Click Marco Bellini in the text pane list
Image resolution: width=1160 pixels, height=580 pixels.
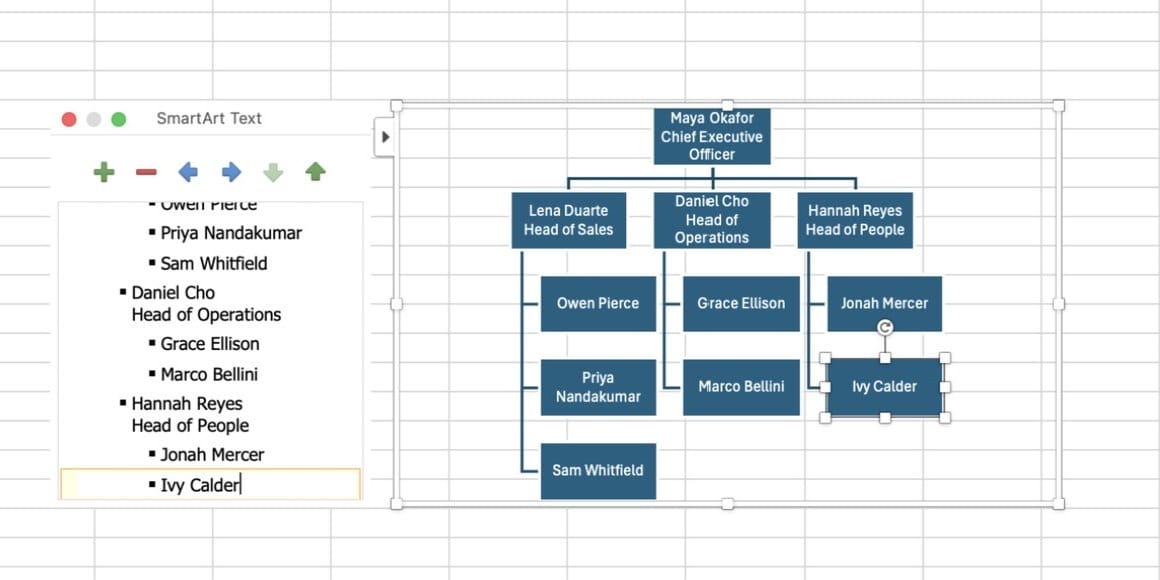(x=209, y=374)
